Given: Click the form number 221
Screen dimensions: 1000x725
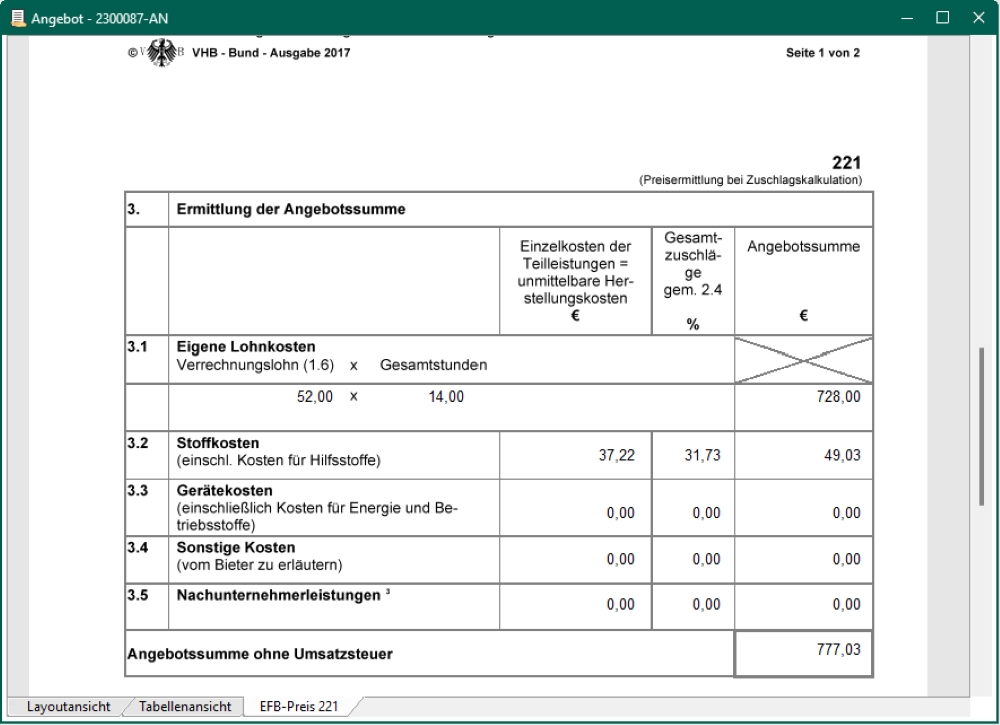Looking at the screenshot, I should pos(846,163).
